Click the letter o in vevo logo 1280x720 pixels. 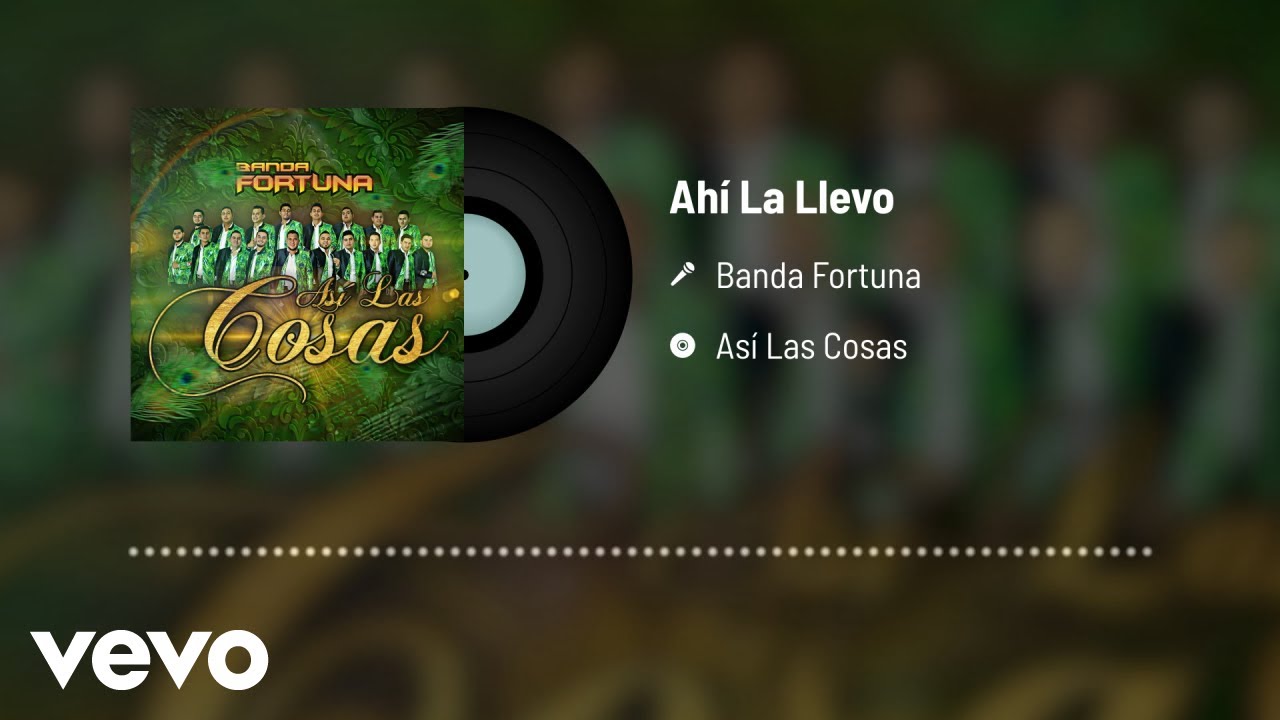coord(233,660)
